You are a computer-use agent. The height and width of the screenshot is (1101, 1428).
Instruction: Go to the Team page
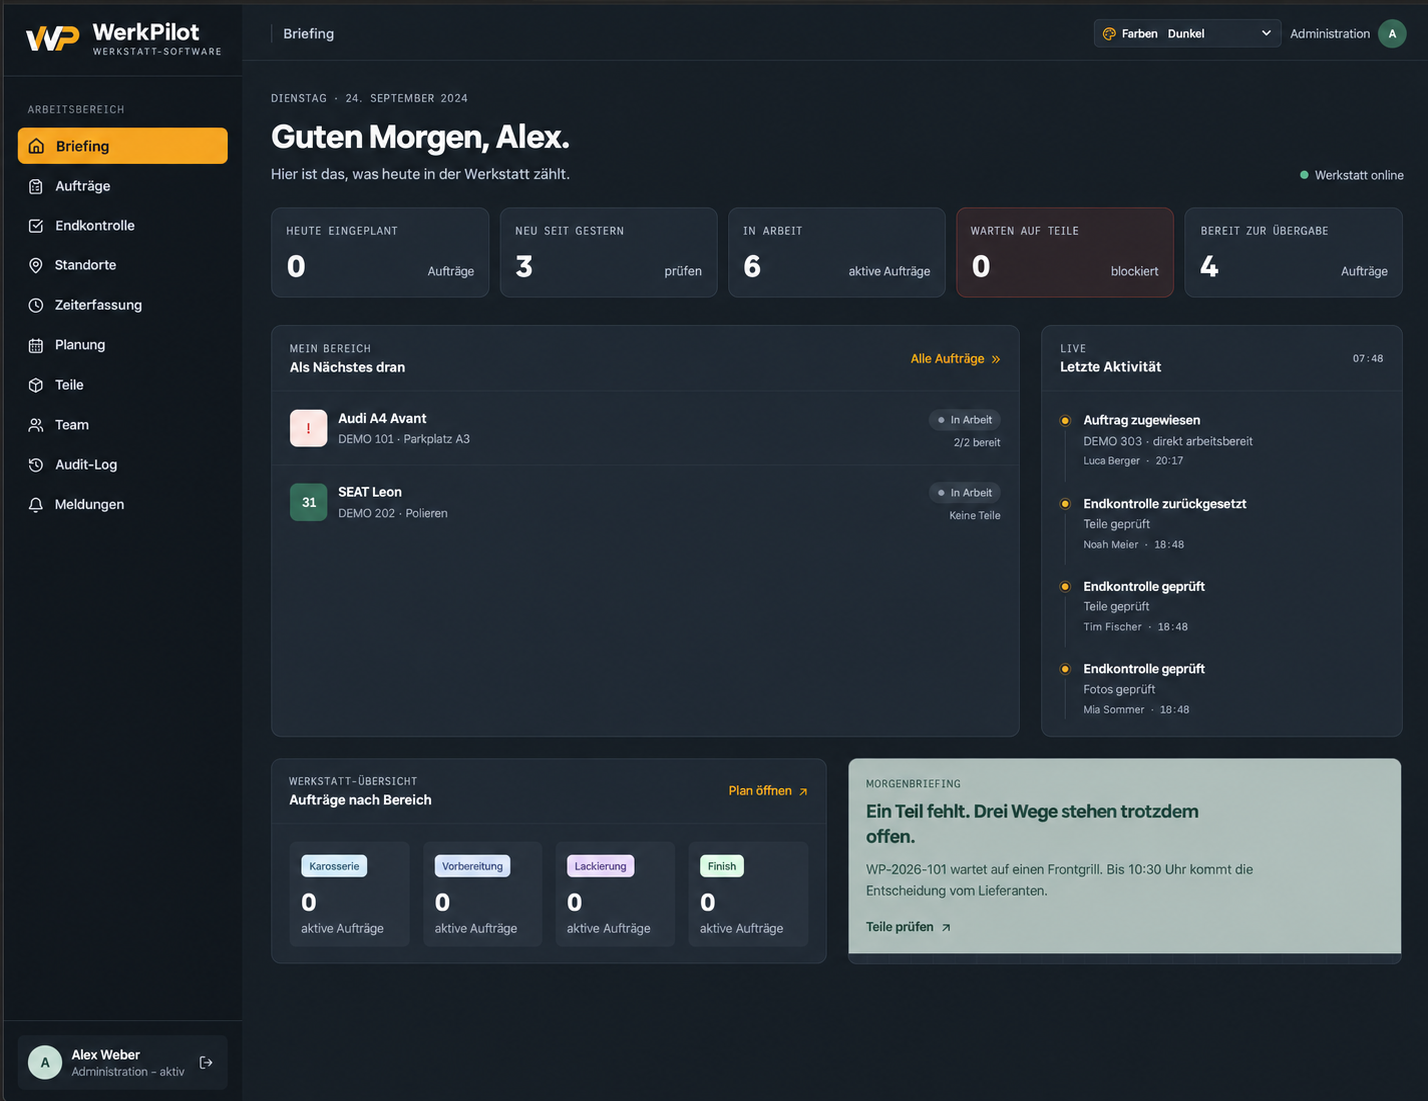pyautogui.click(x=123, y=425)
